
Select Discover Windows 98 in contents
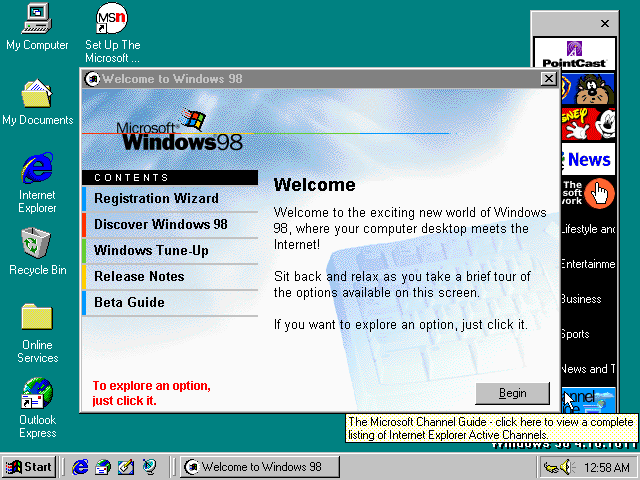pos(170,225)
